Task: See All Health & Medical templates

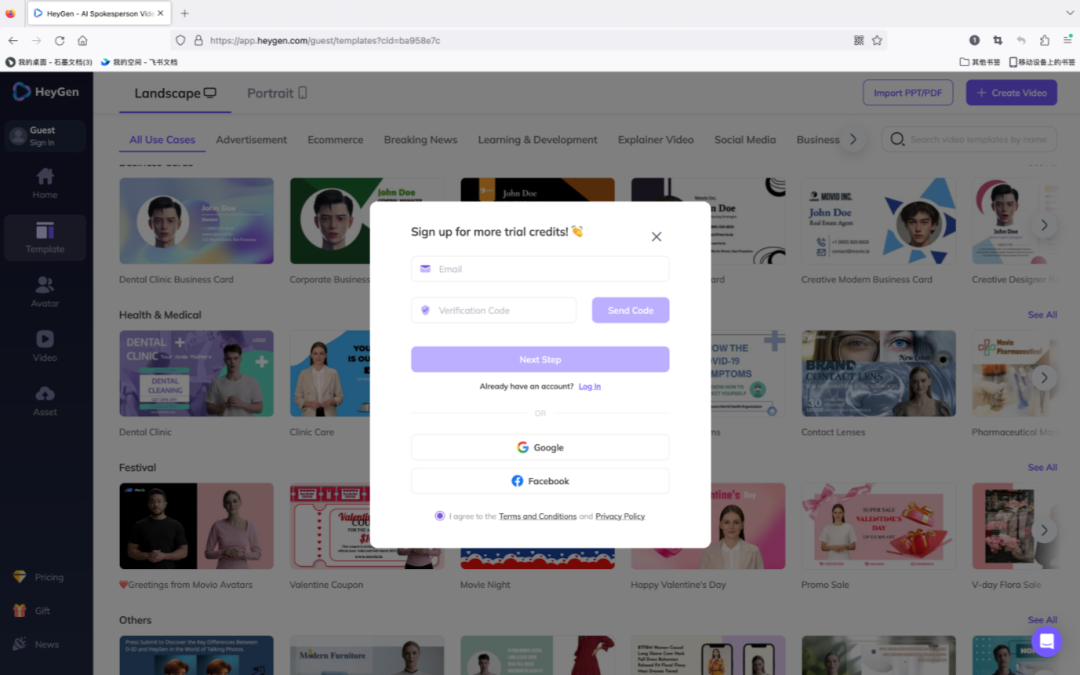Action: pos(1041,315)
